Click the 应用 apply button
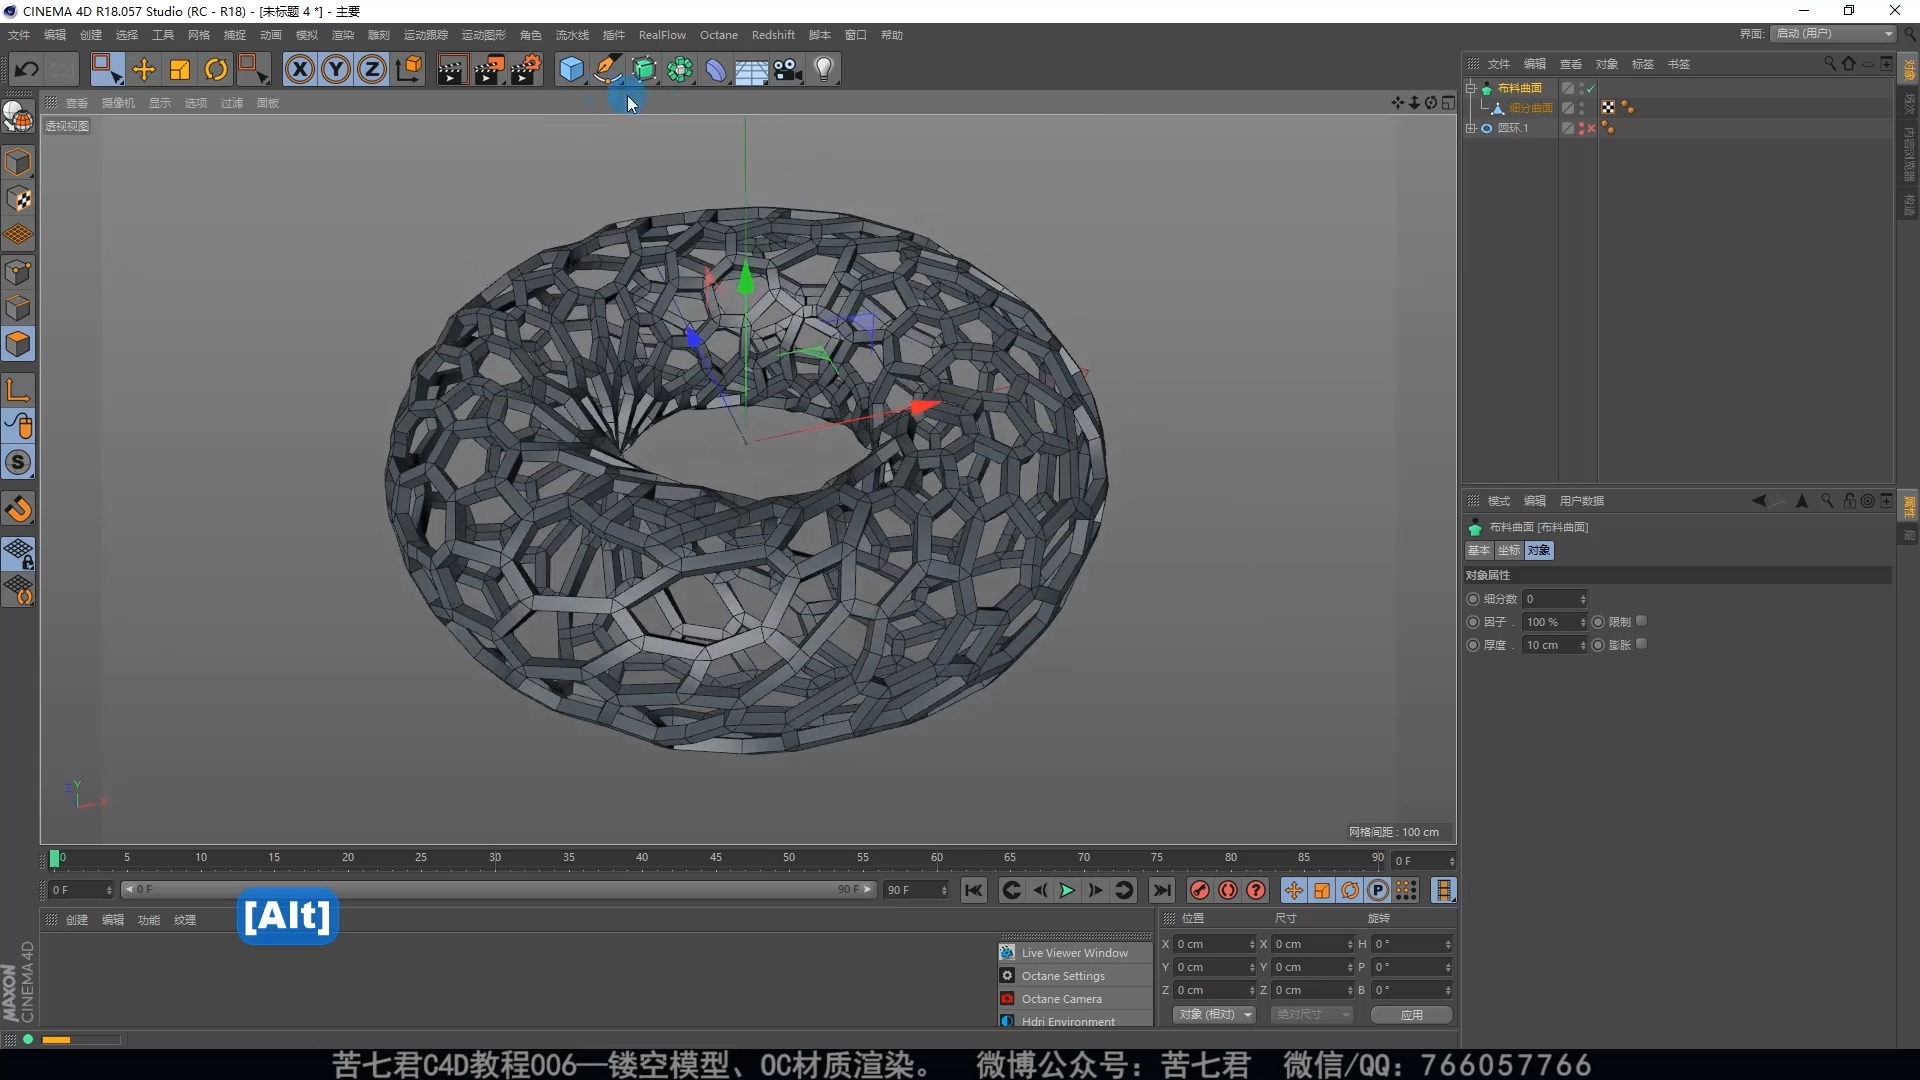 click(1411, 1014)
